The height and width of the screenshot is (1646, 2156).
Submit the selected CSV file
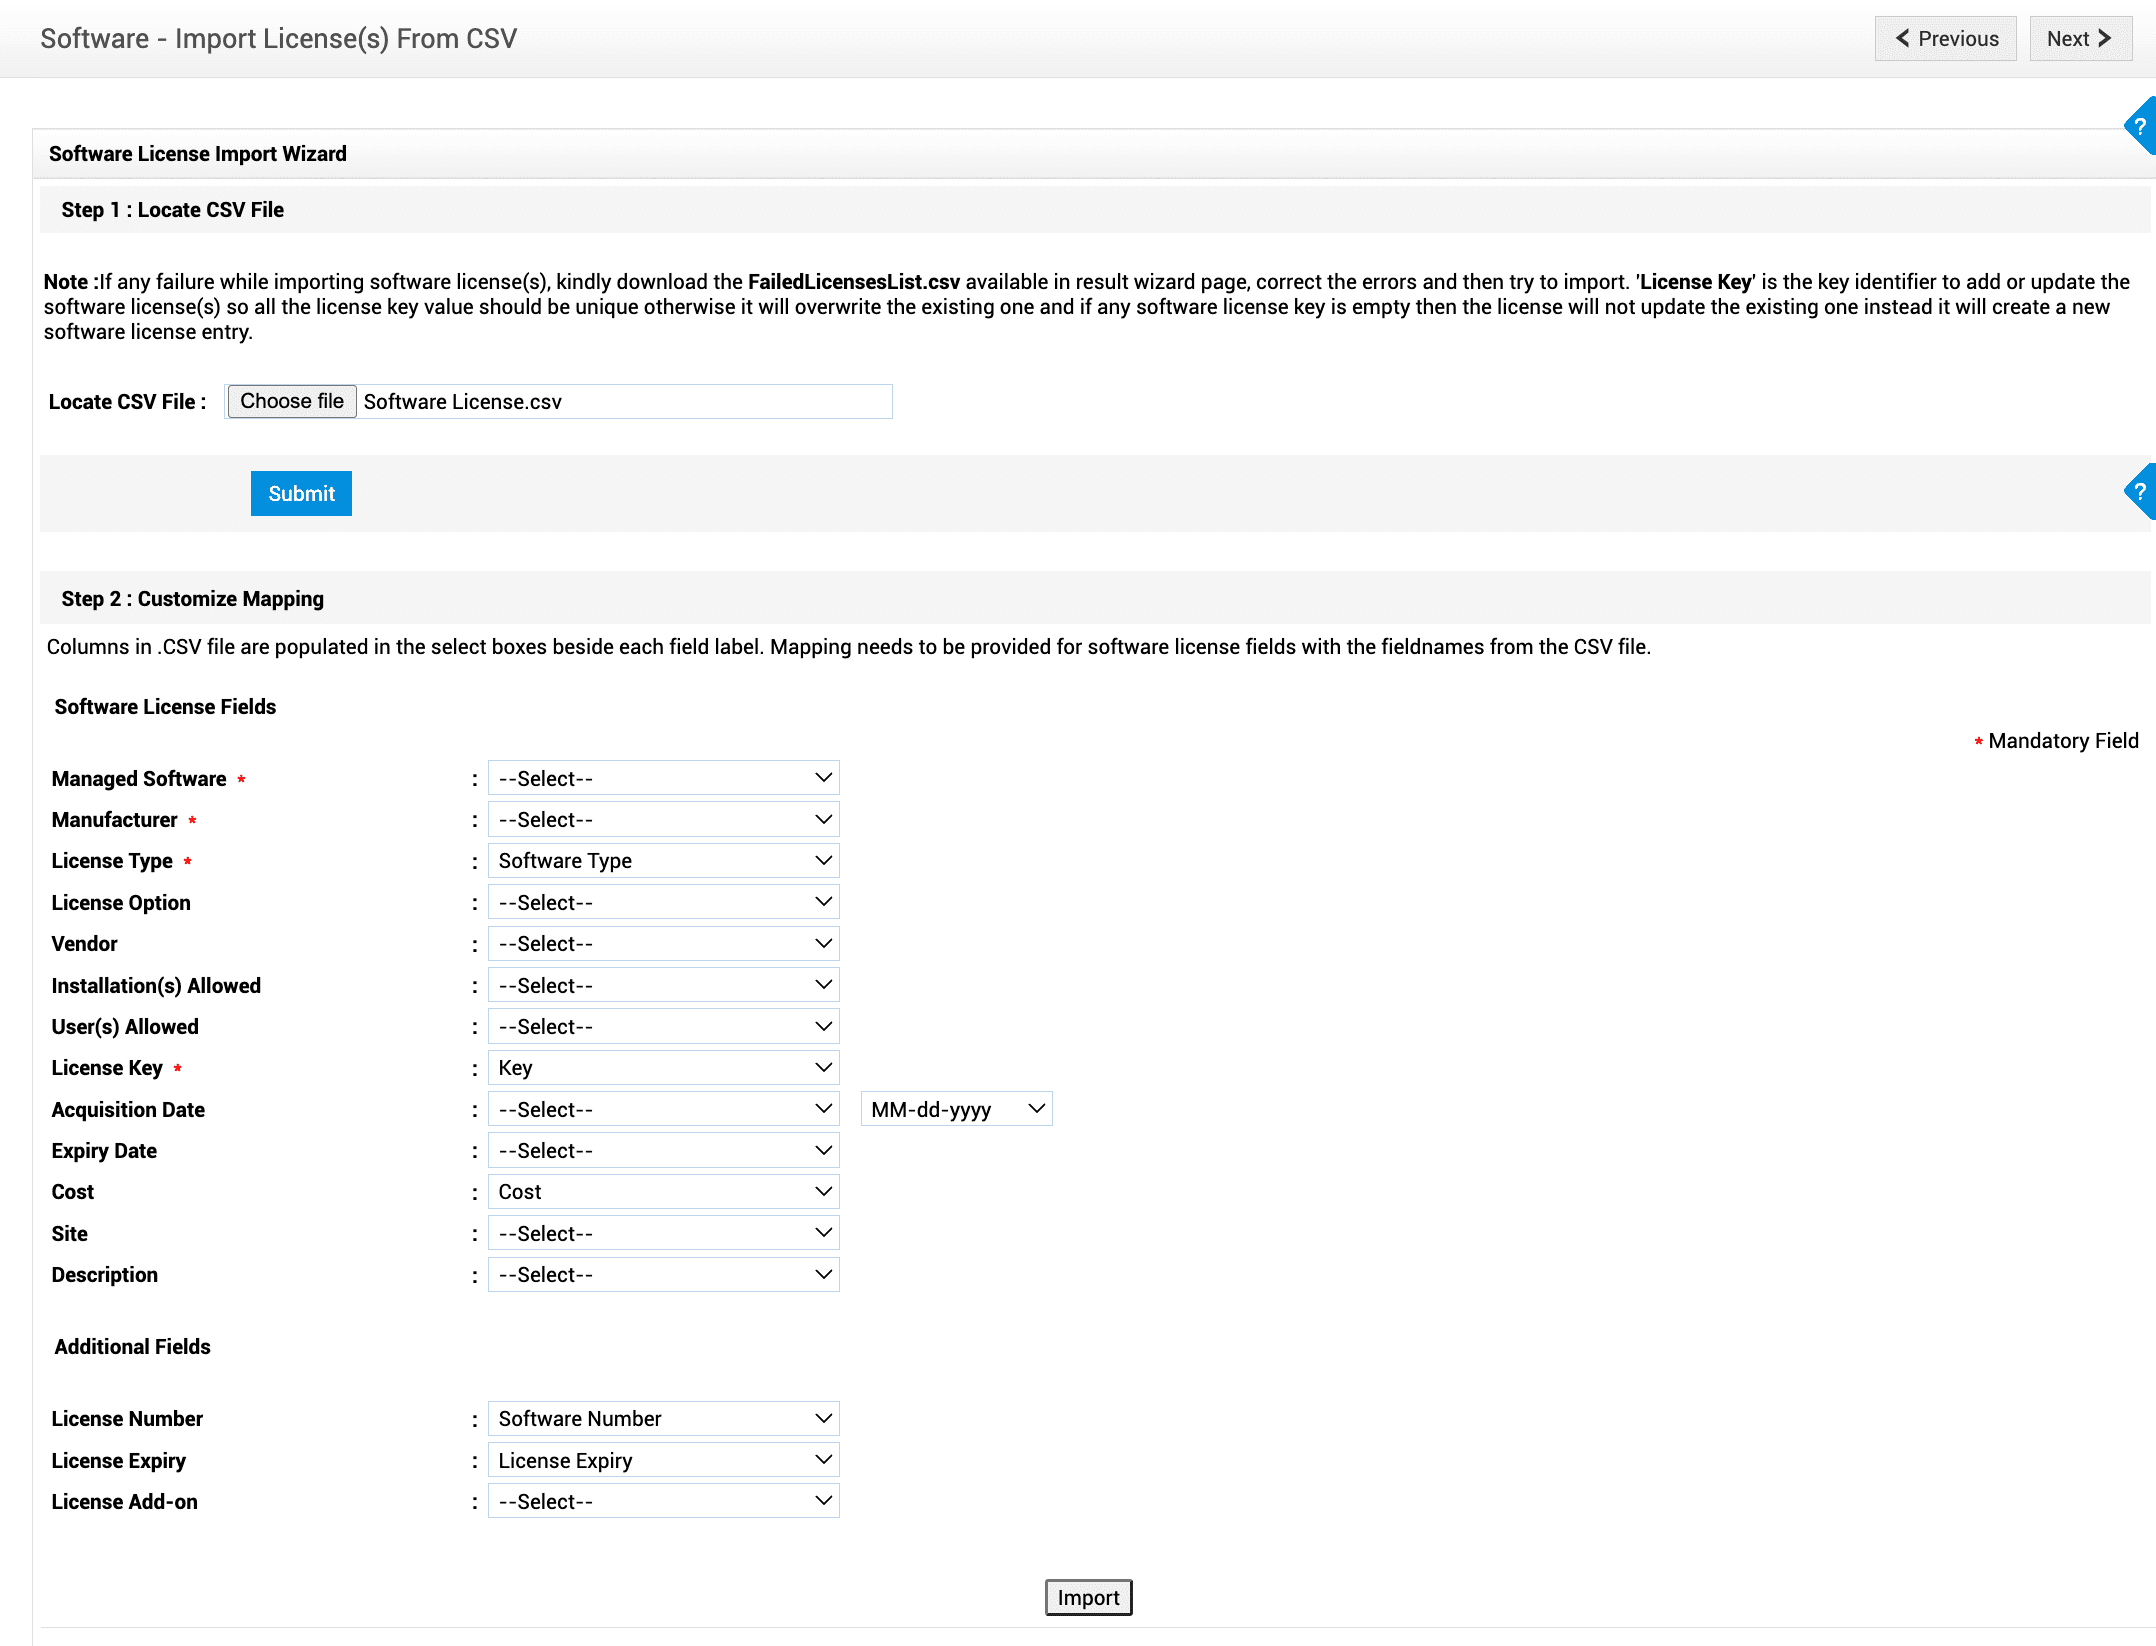[x=301, y=493]
